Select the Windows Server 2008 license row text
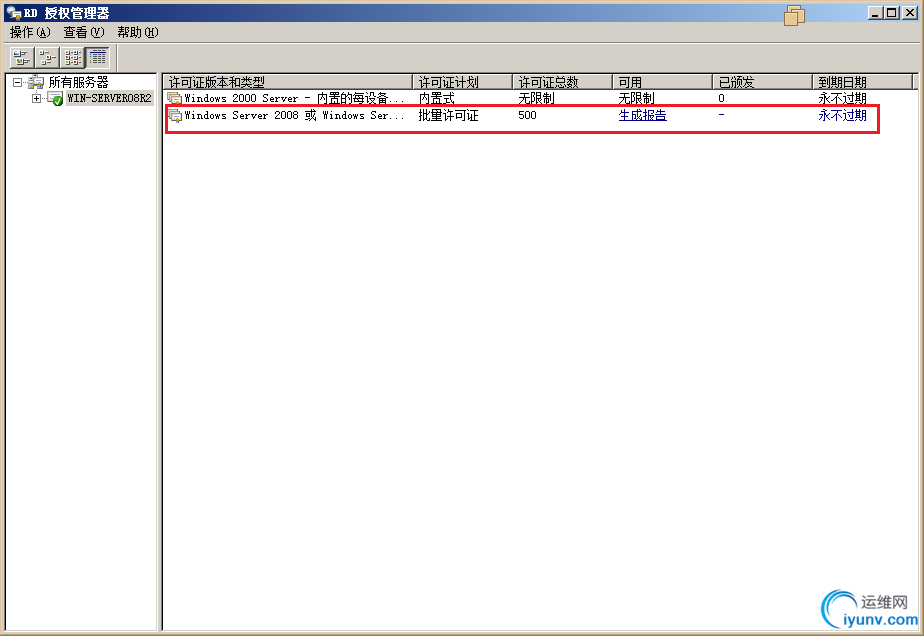This screenshot has height=636, width=924. point(295,116)
